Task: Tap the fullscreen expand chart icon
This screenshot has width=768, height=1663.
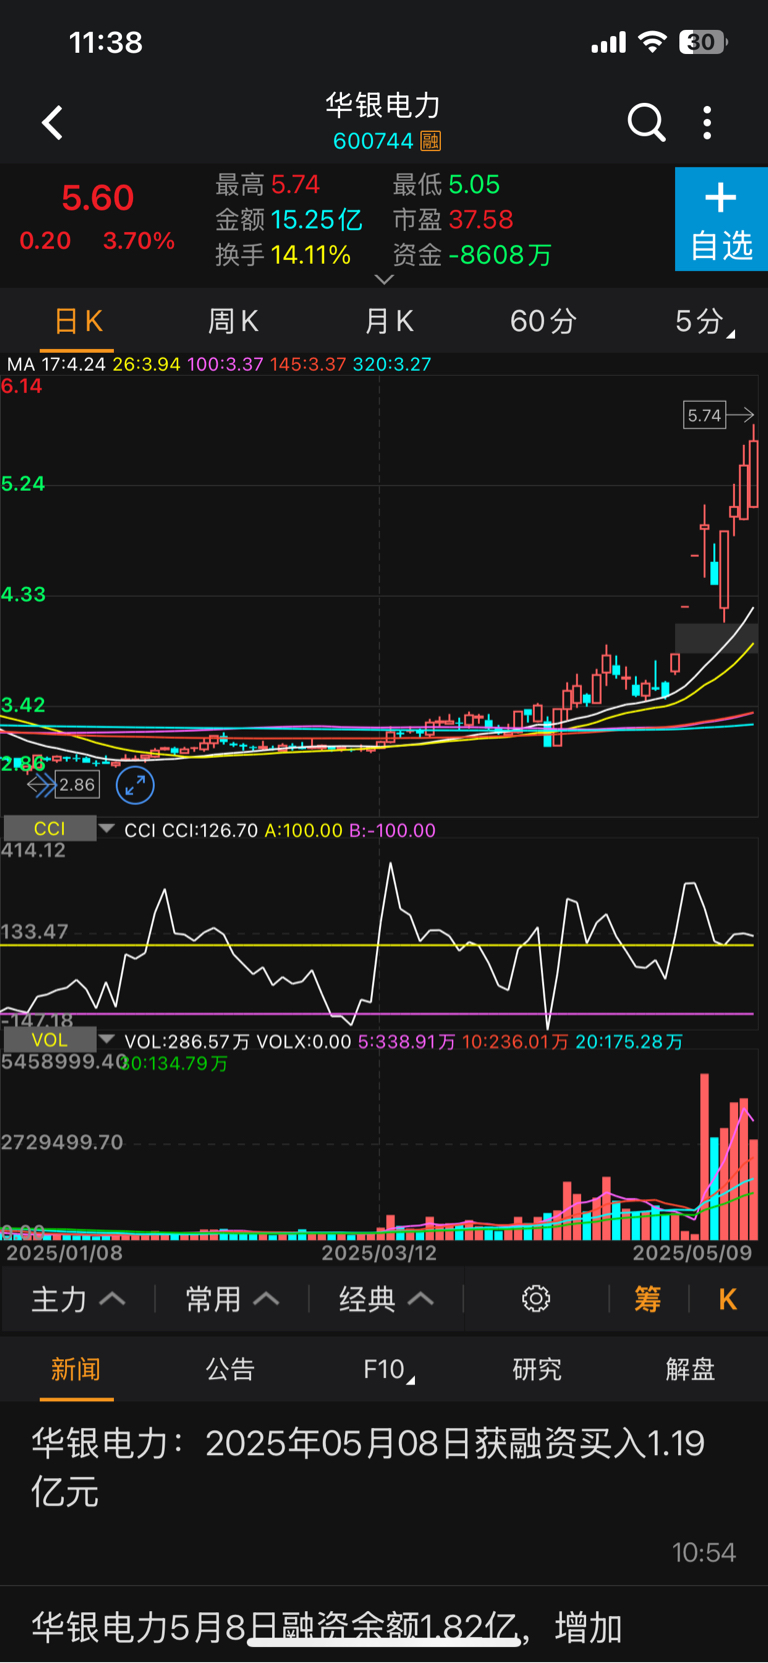Action: (135, 785)
